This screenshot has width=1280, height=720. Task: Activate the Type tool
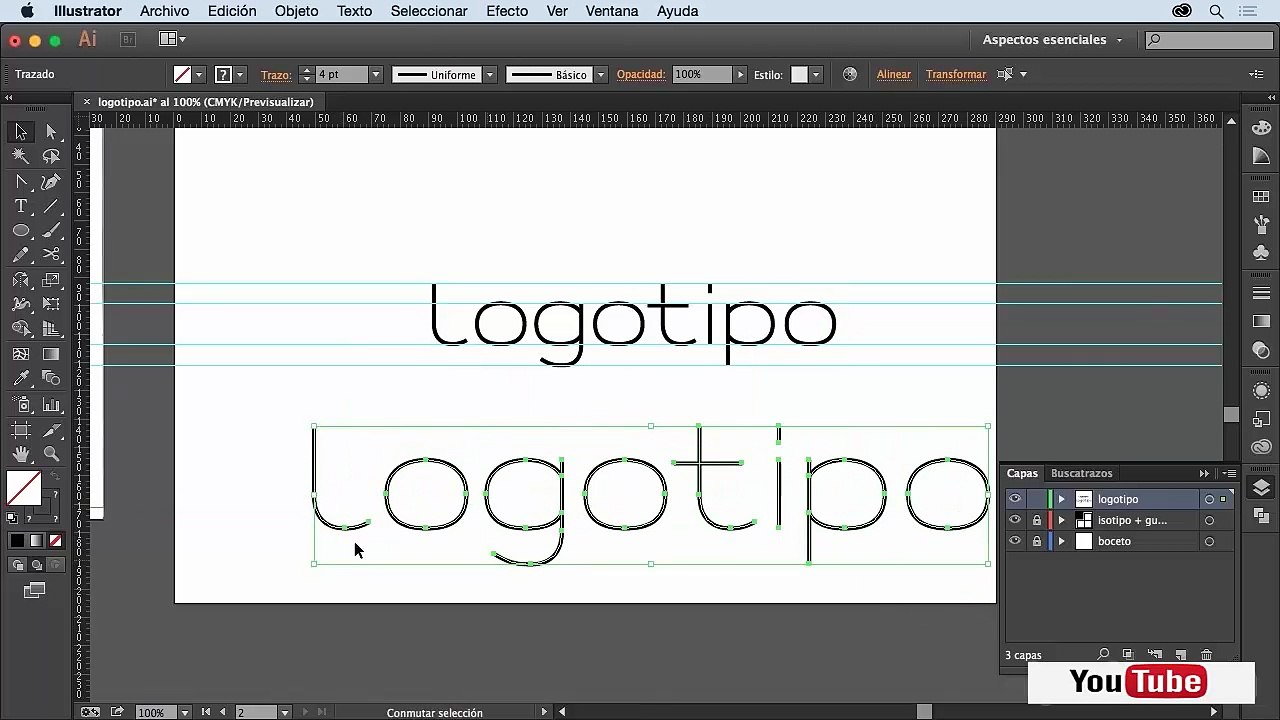[21, 206]
